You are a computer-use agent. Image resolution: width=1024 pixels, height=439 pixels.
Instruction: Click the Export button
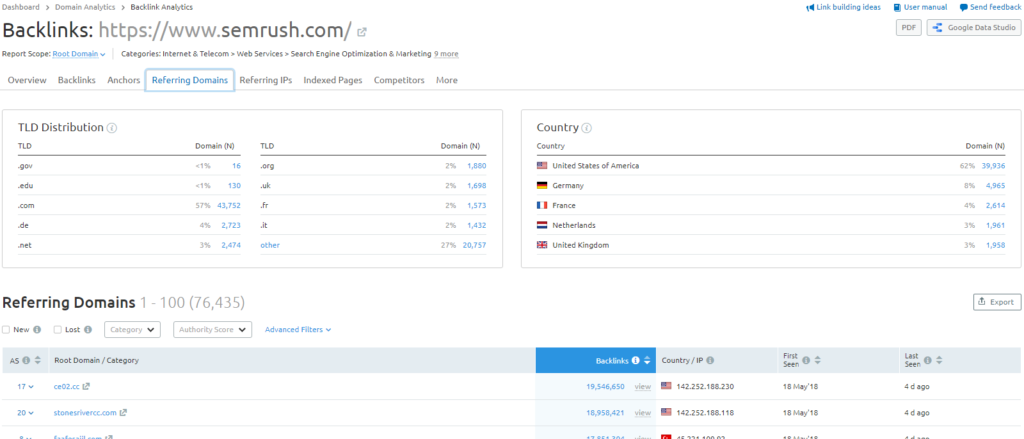(x=997, y=302)
